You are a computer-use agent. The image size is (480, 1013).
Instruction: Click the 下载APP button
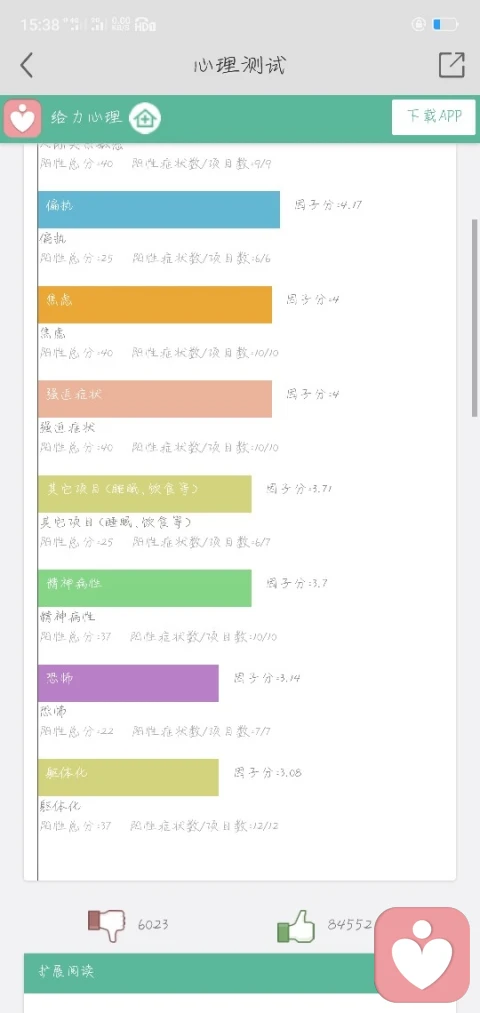[x=433, y=117]
